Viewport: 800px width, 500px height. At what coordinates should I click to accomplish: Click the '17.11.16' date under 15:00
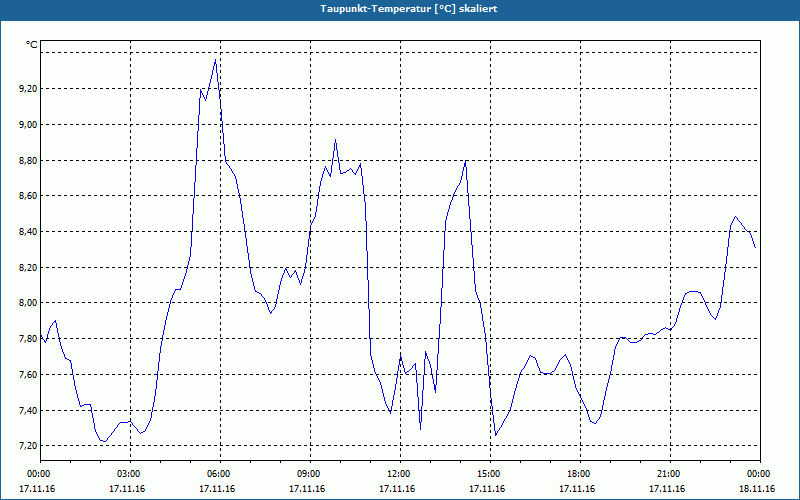pos(487,489)
